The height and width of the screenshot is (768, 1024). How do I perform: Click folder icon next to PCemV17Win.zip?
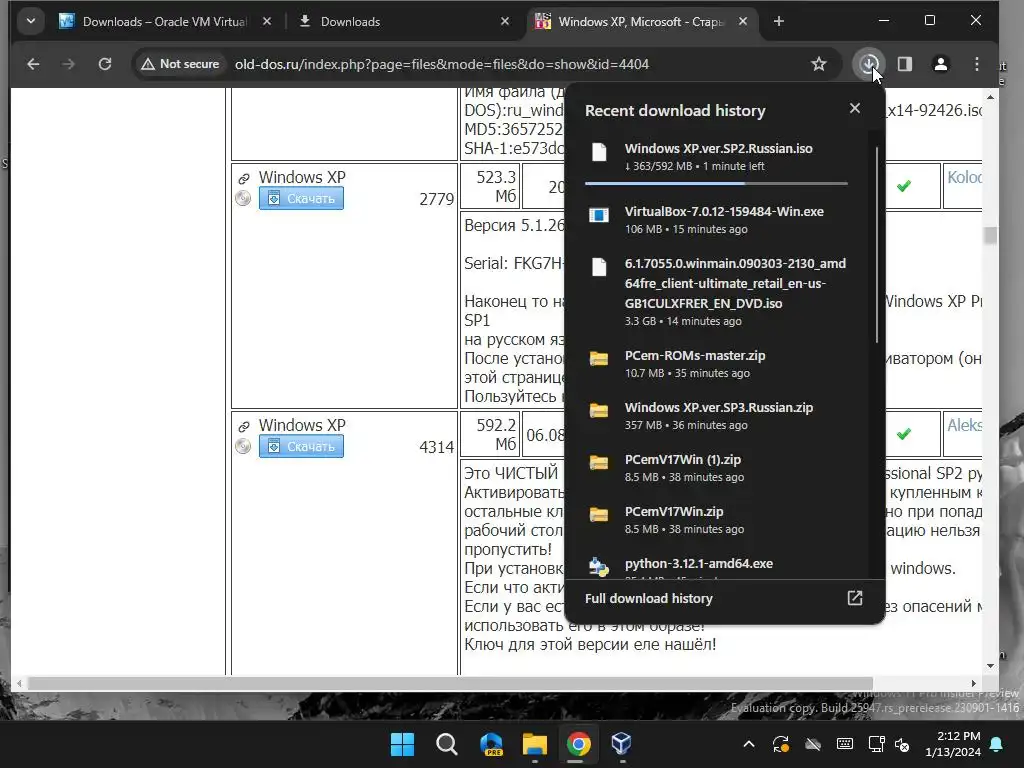(x=599, y=515)
